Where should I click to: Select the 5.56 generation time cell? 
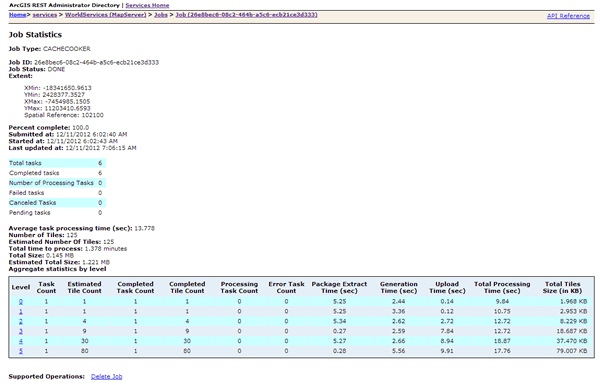[398, 351]
